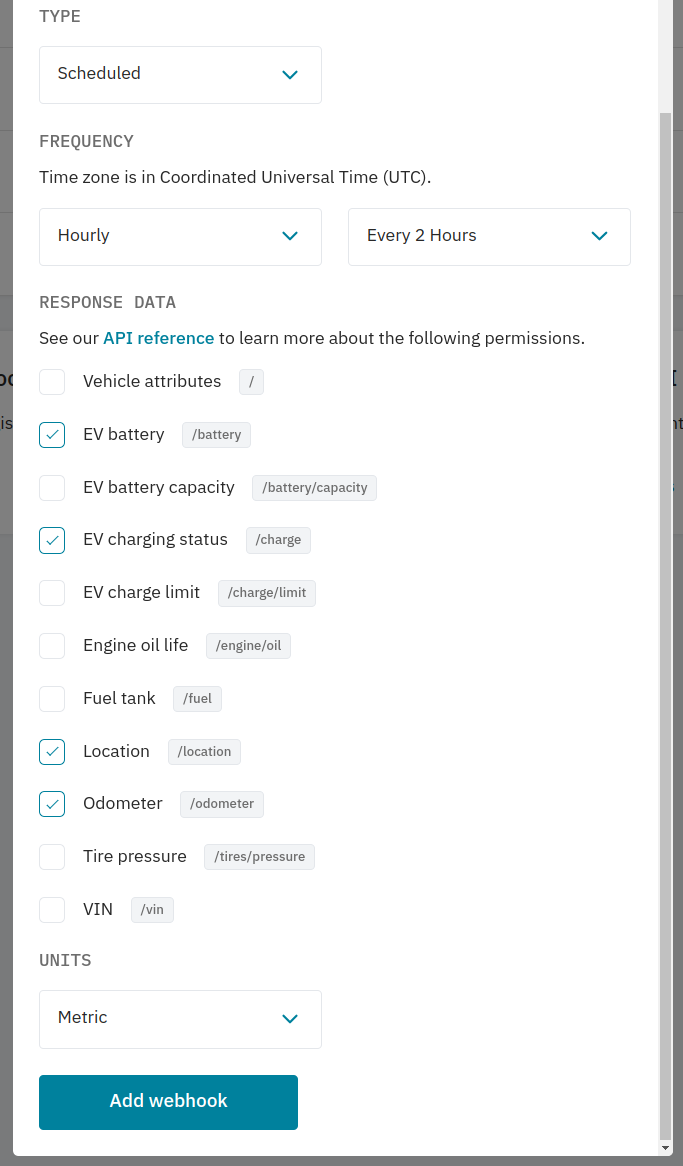The image size is (683, 1166).
Task: Click the /odometer endpoint tag
Action: (x=222, y=804)
